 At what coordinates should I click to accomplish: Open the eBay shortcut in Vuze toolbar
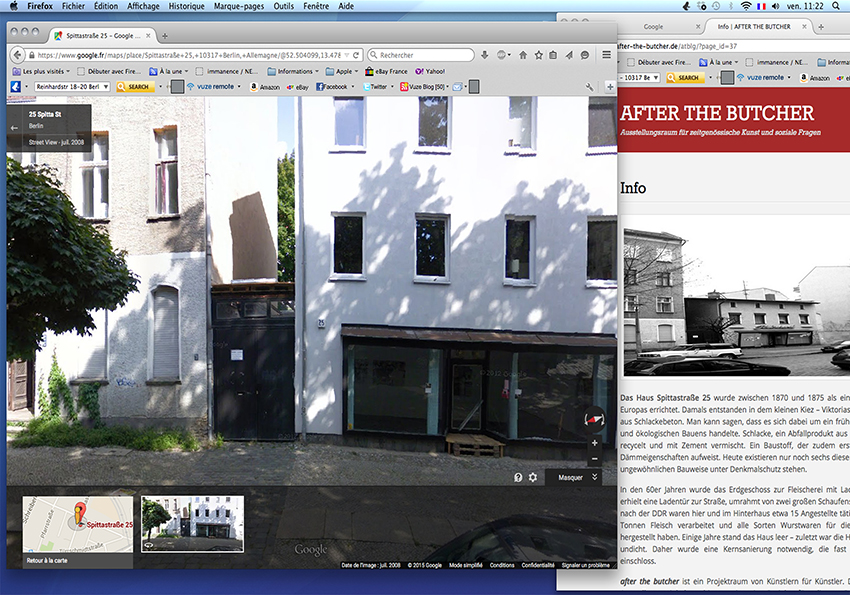tap(298, 87)
